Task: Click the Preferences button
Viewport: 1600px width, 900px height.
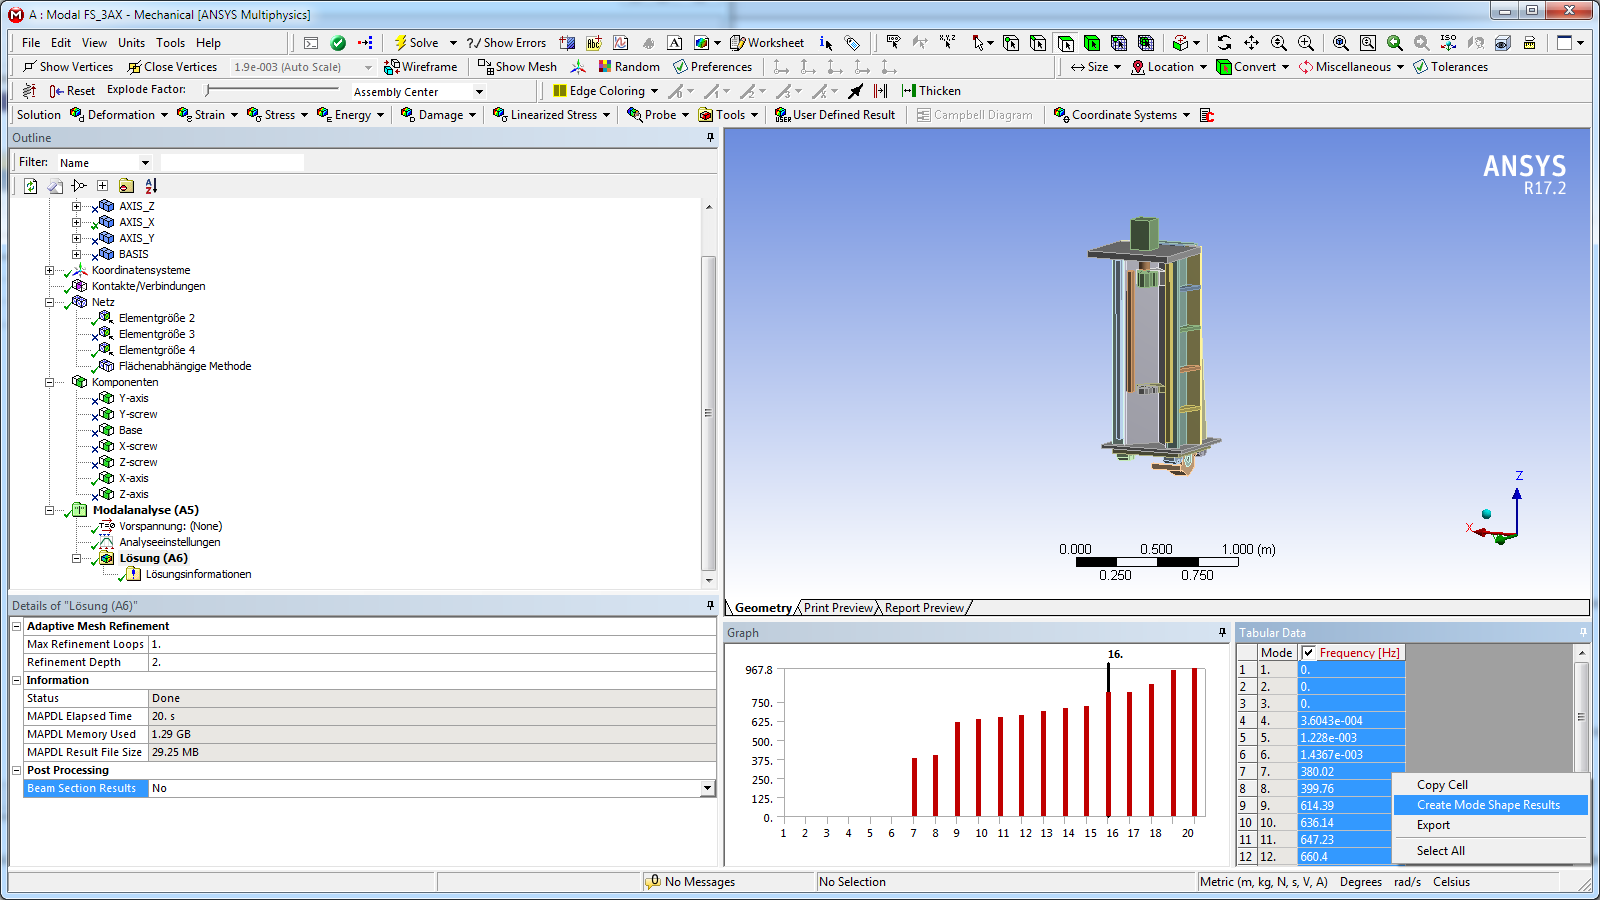Action: (713, 67)
